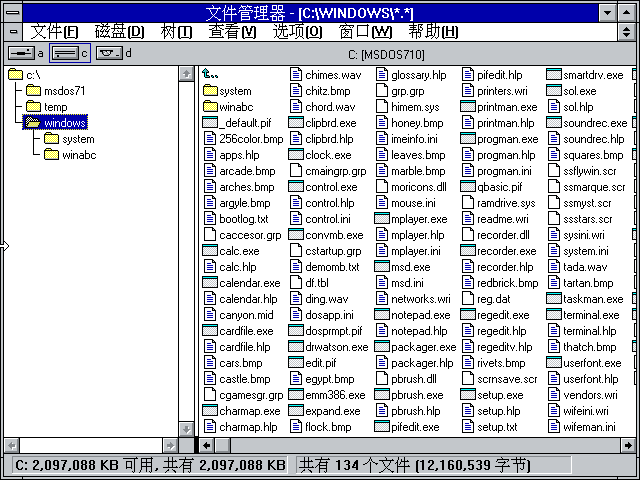The height and width of the screenshot is (480, 640).
Task: Select the file flock.bmp
Action: click(x=321, y=427)
